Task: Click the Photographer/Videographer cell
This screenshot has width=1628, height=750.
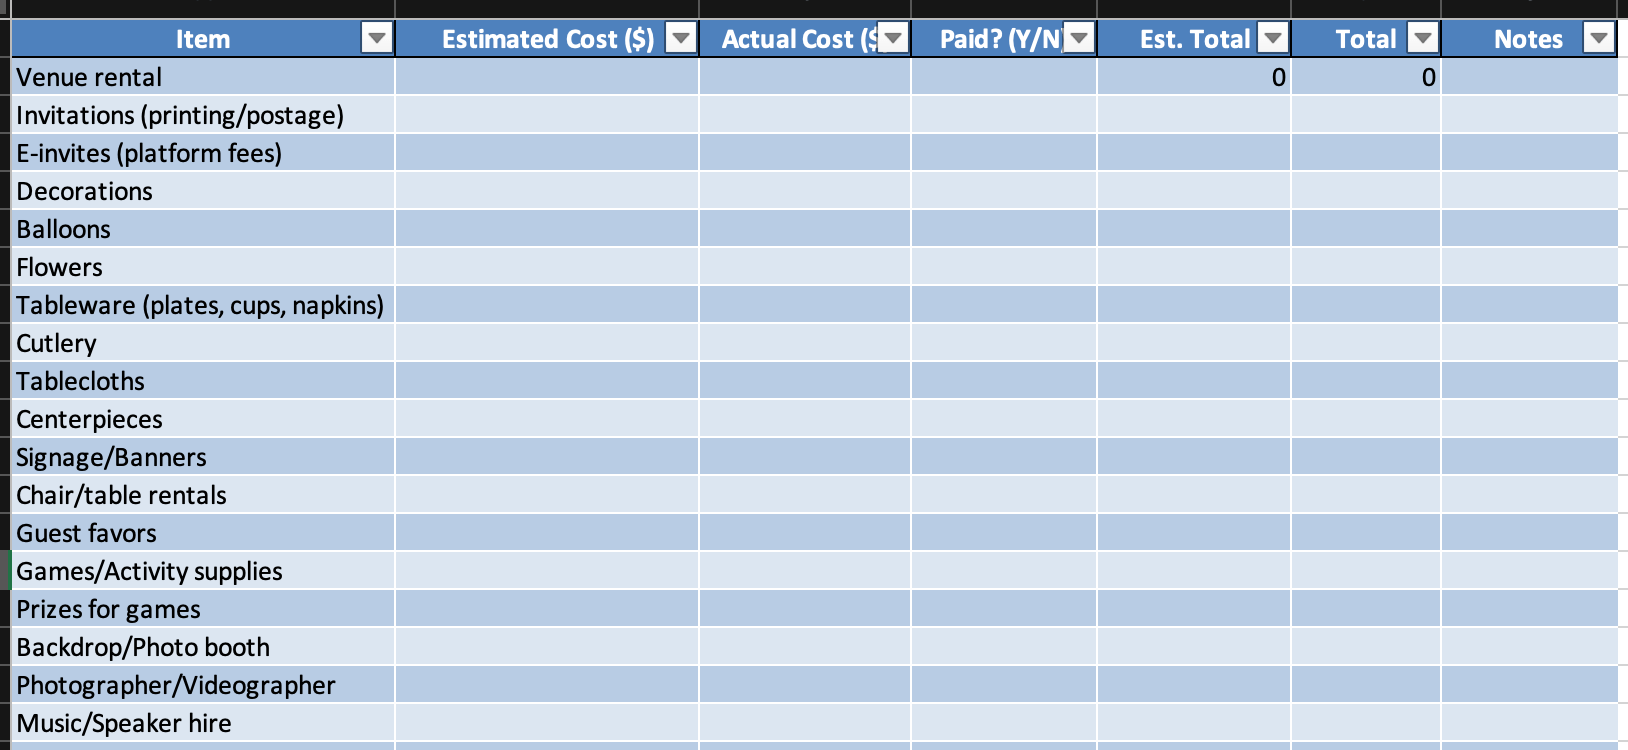Action: [202, 685]
